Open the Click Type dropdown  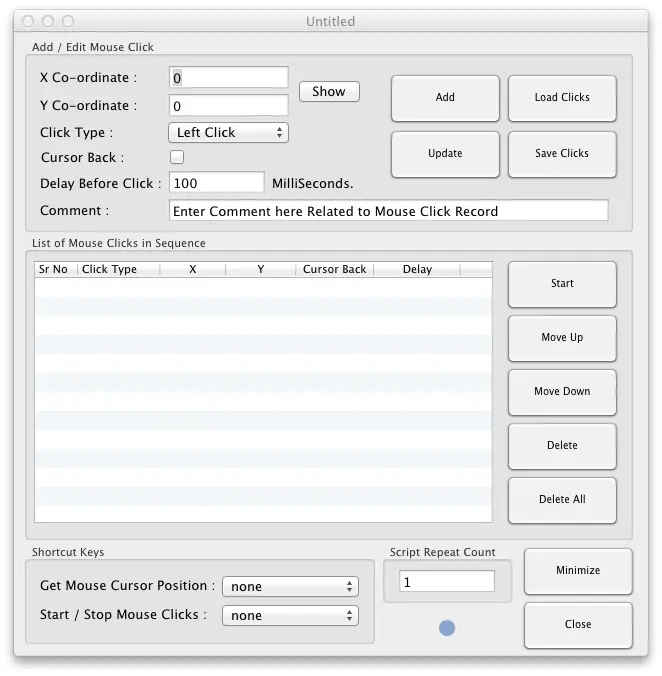pyautogui.click(x=228, y=132)
